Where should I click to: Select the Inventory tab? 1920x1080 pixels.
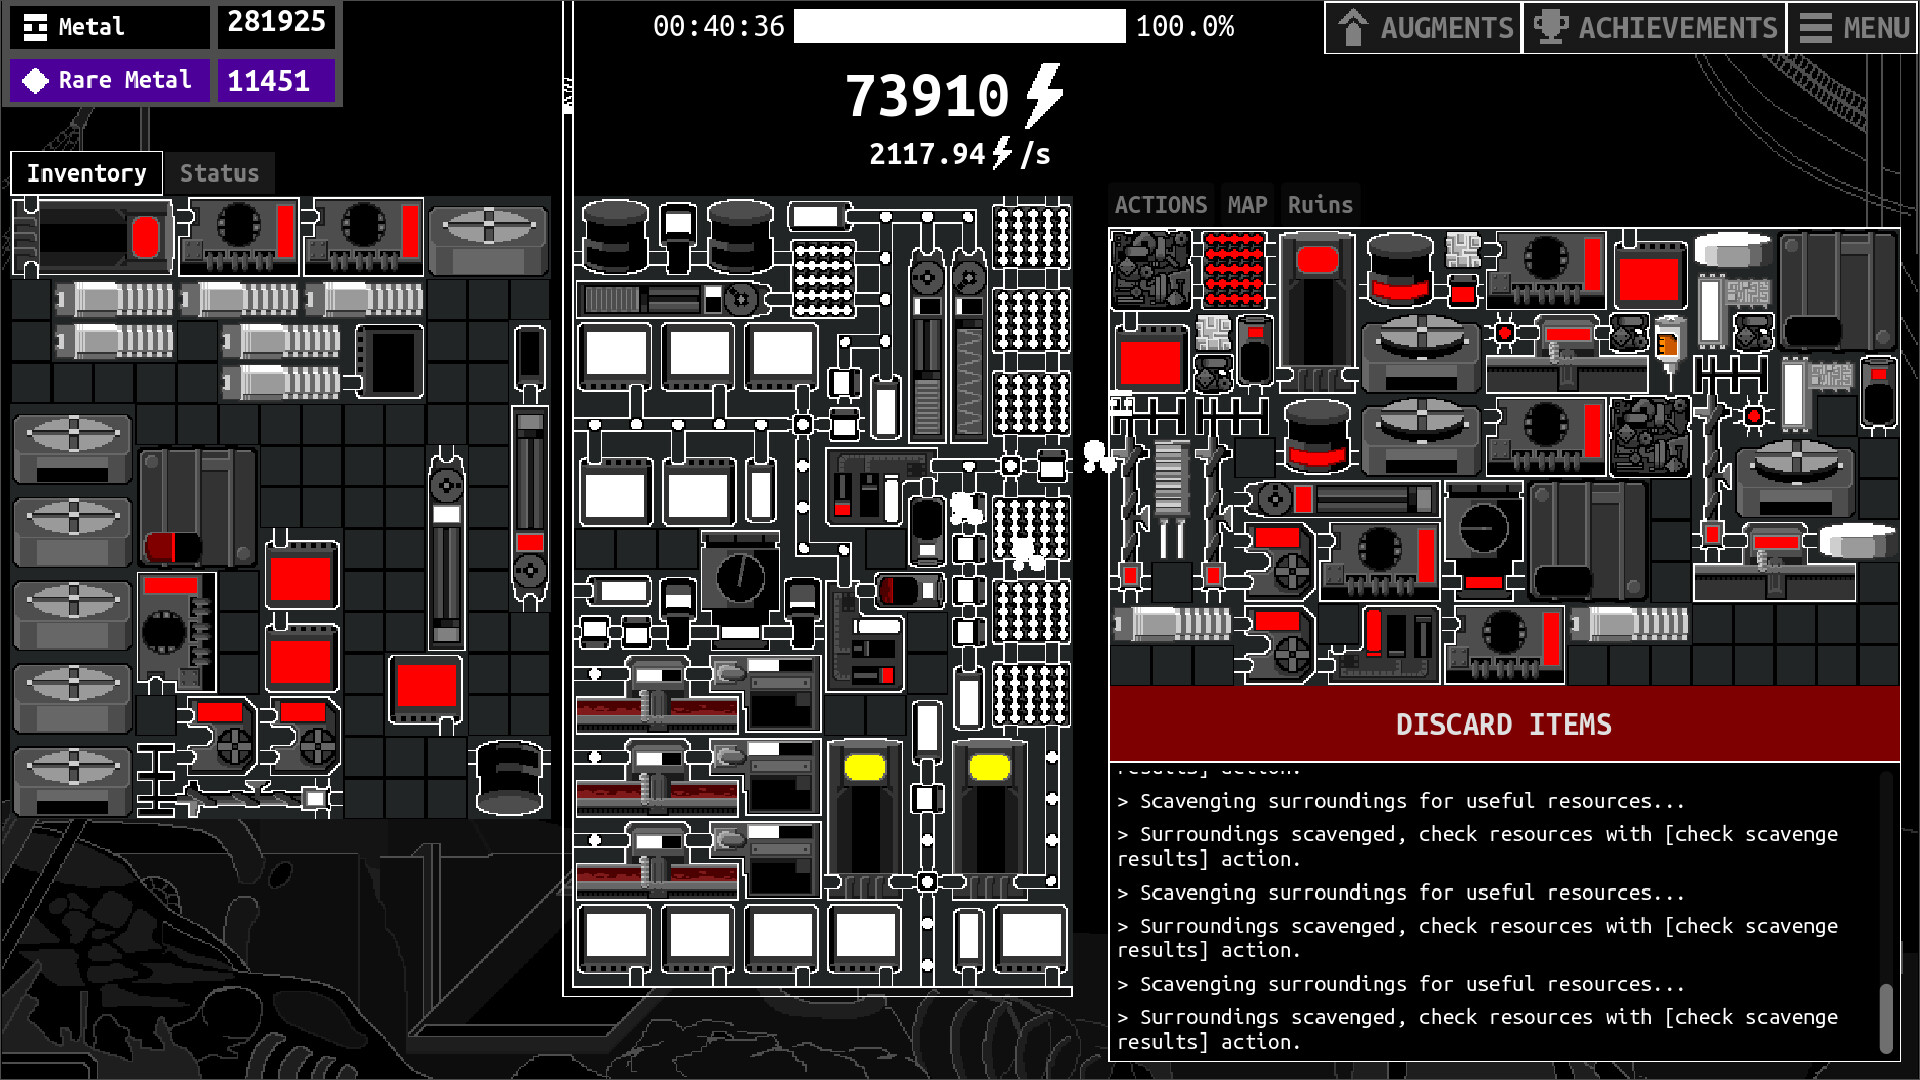86,173
